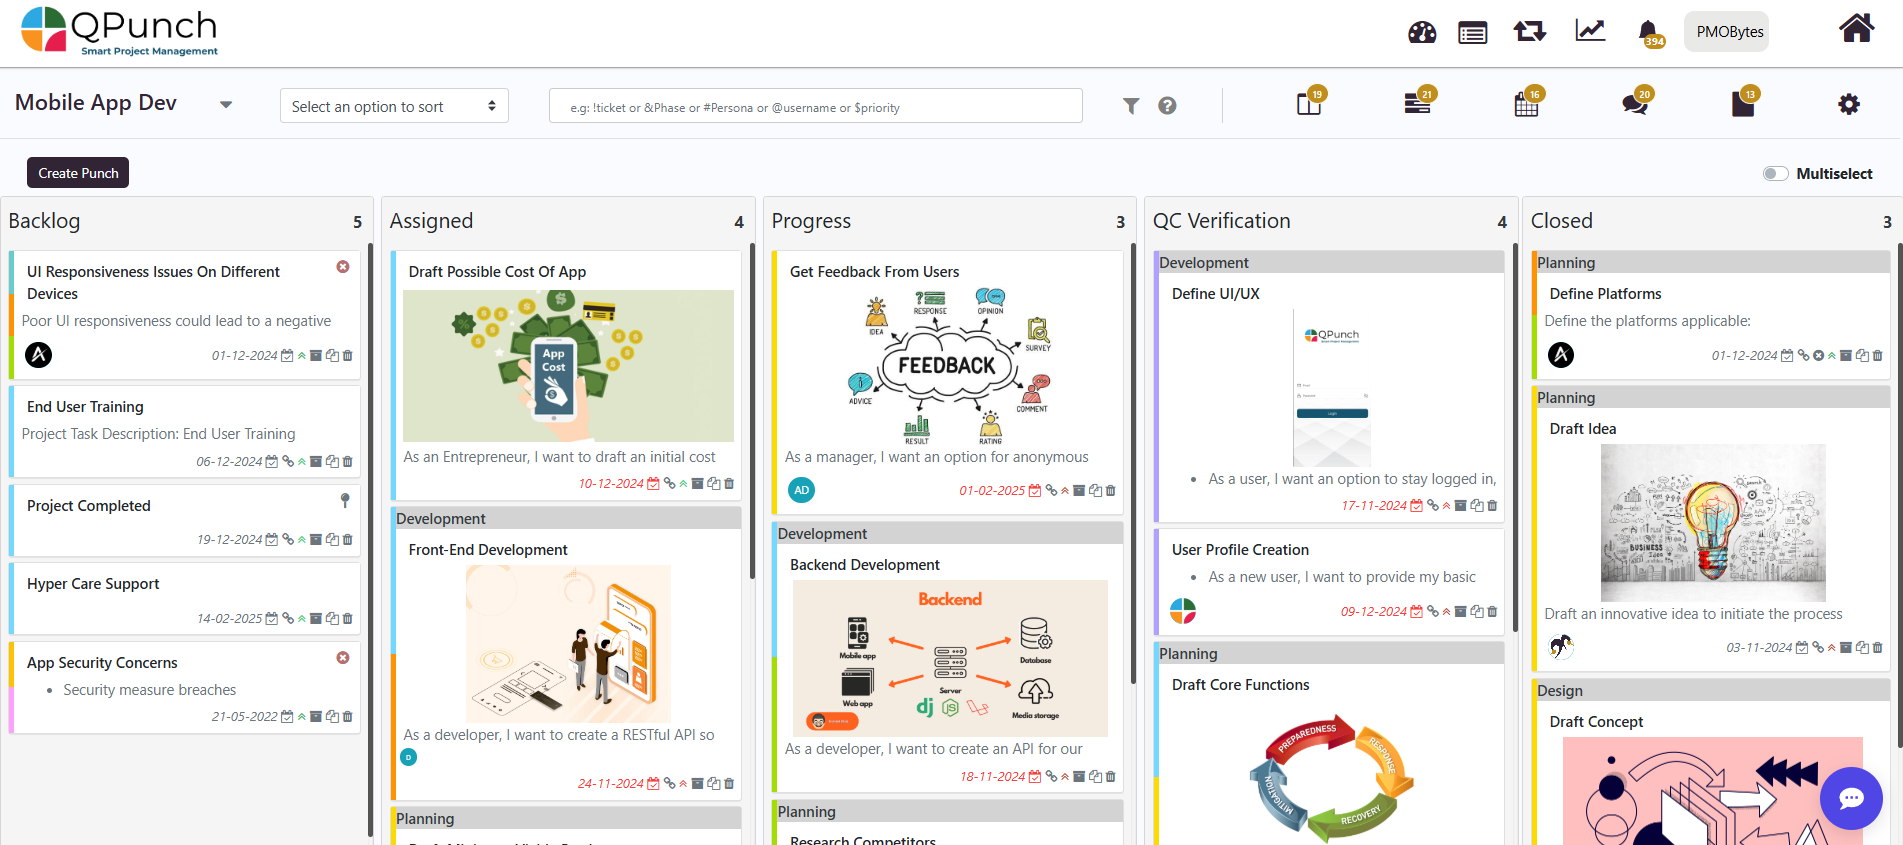Click the Backlog column header

tap(45, 221)
